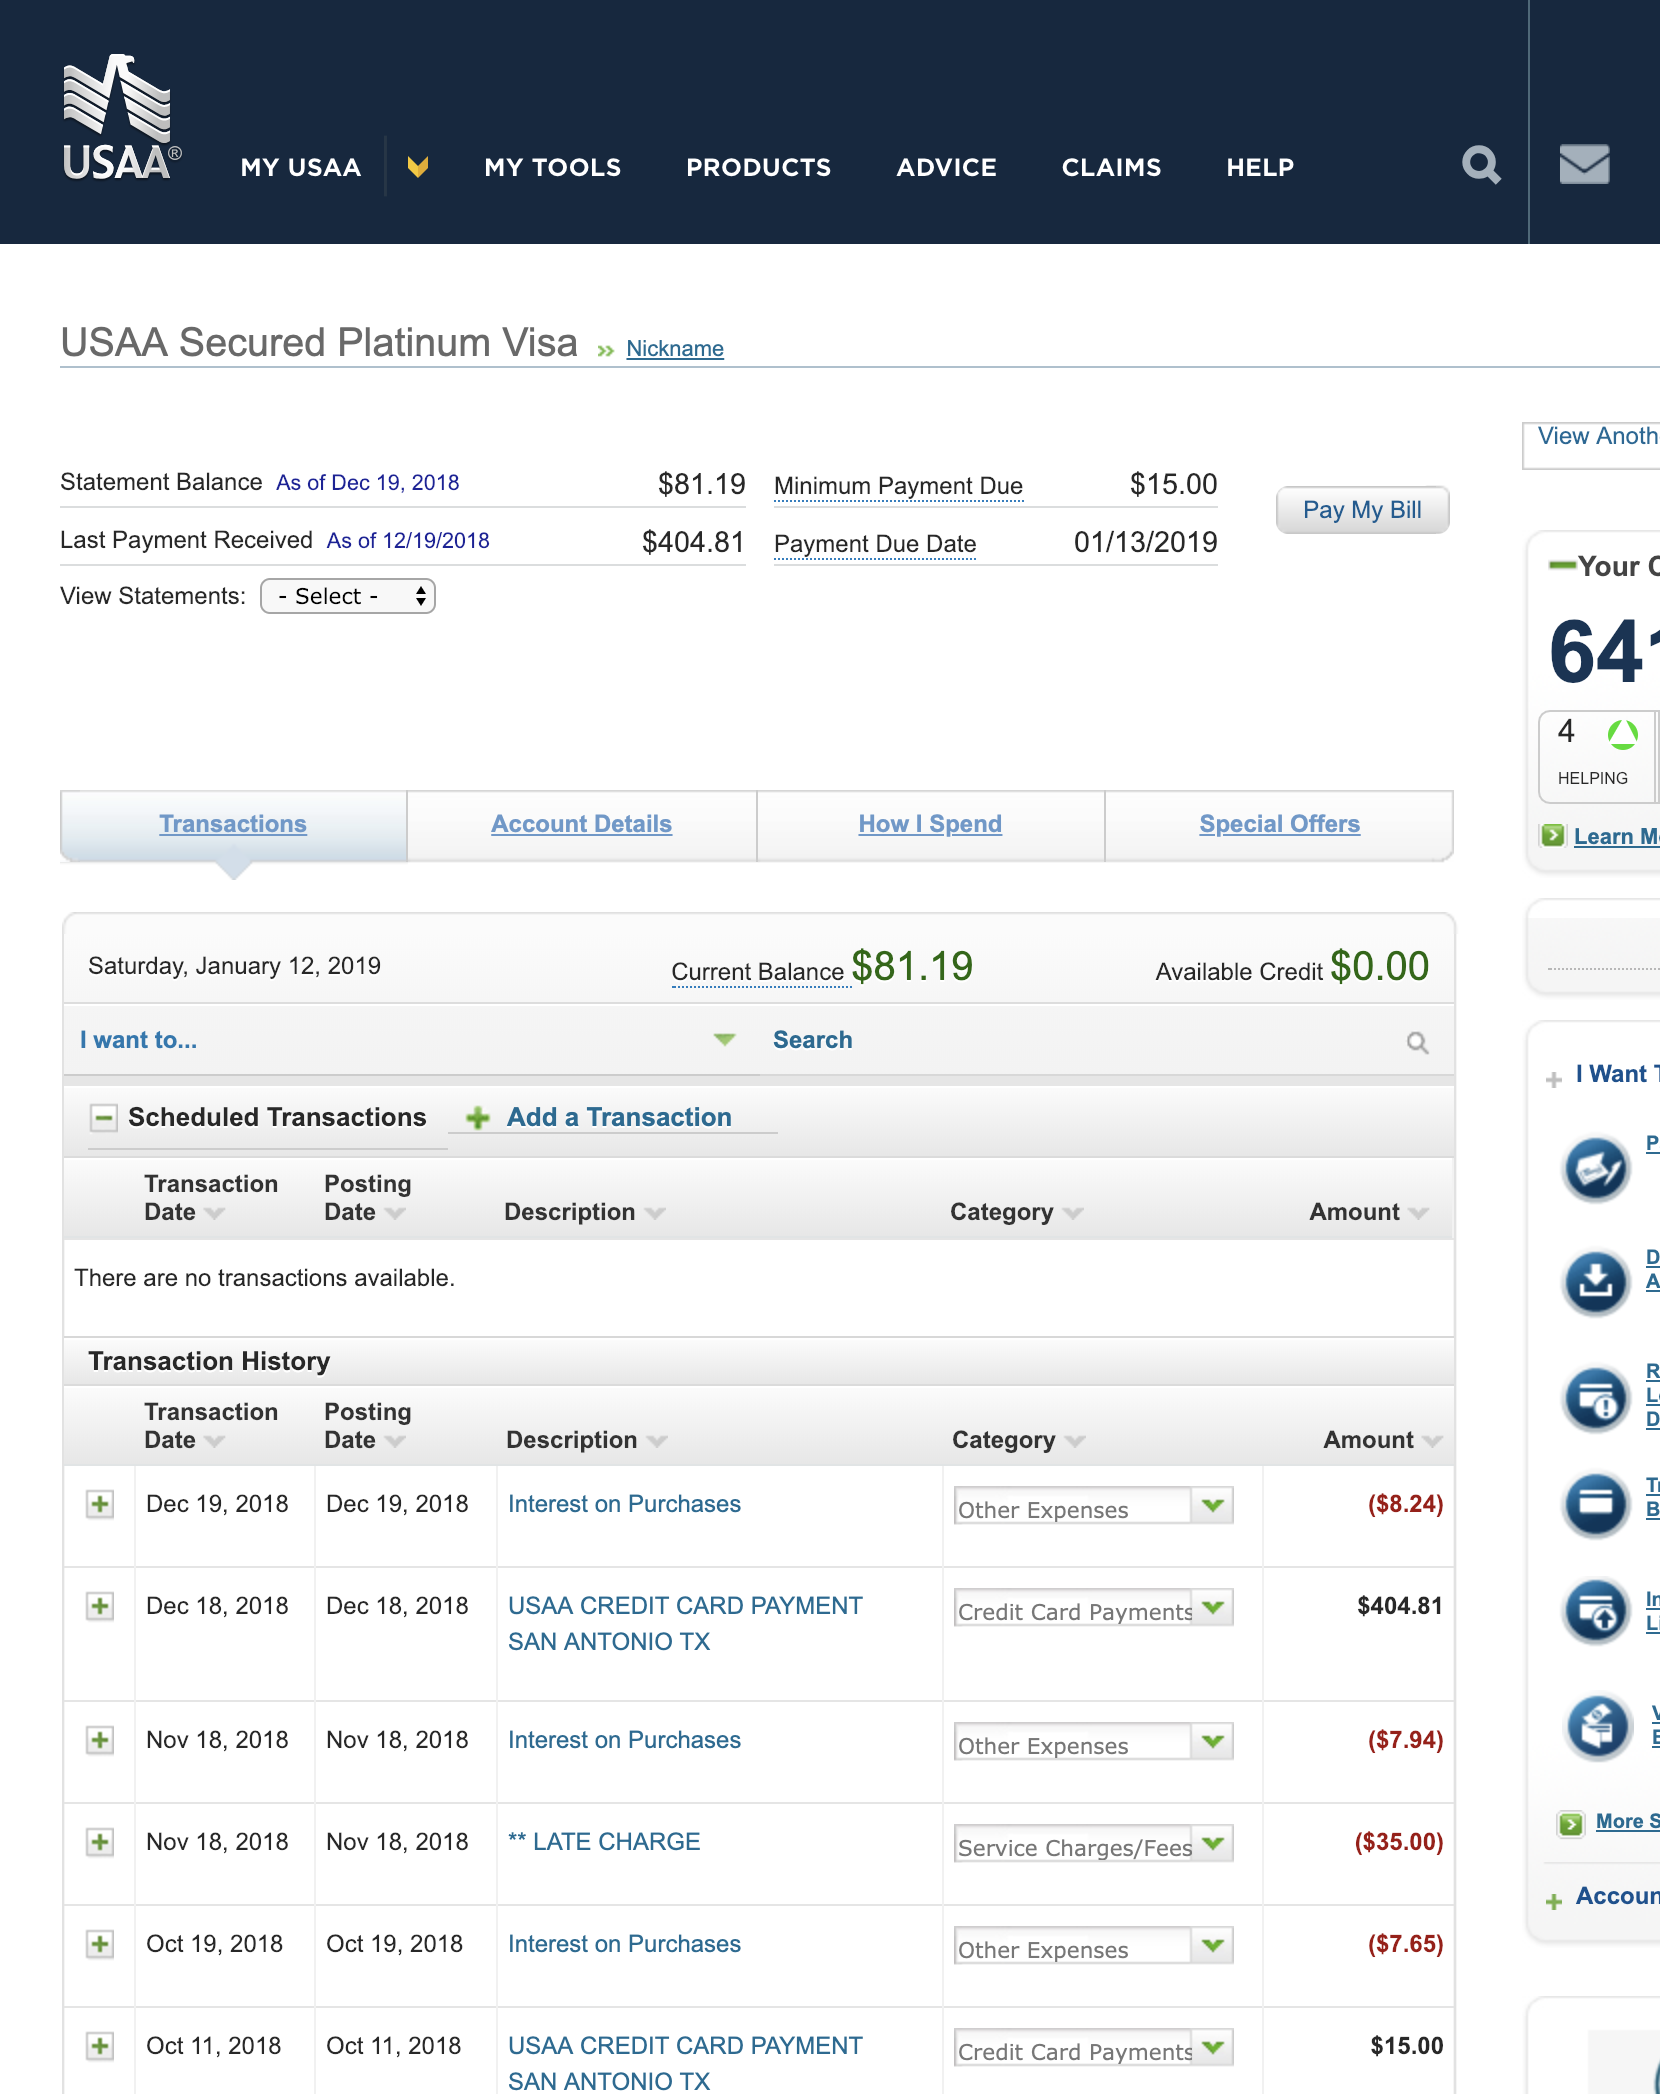Open the LATE CHARGE transaction link
The height and width of the screenshot is (2094, 1660).
click(x=604, y=1842)
